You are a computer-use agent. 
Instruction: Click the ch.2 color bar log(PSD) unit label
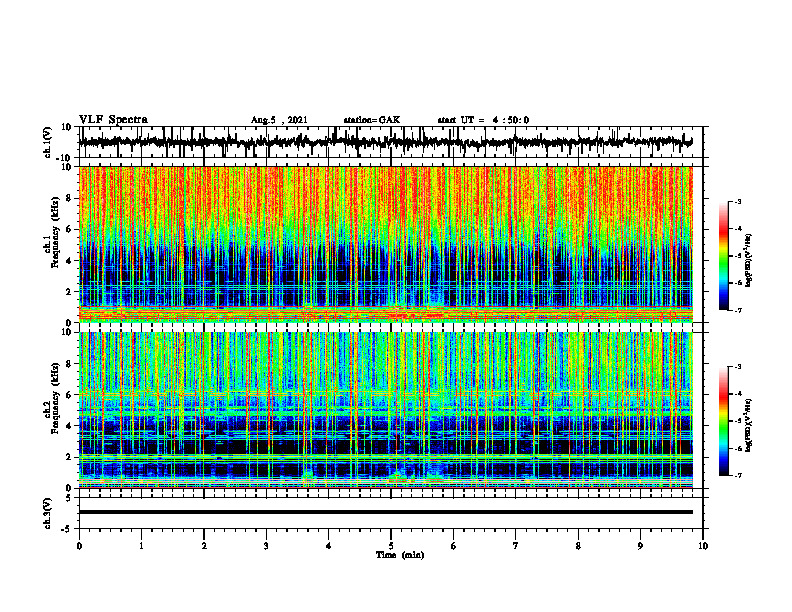748,425
